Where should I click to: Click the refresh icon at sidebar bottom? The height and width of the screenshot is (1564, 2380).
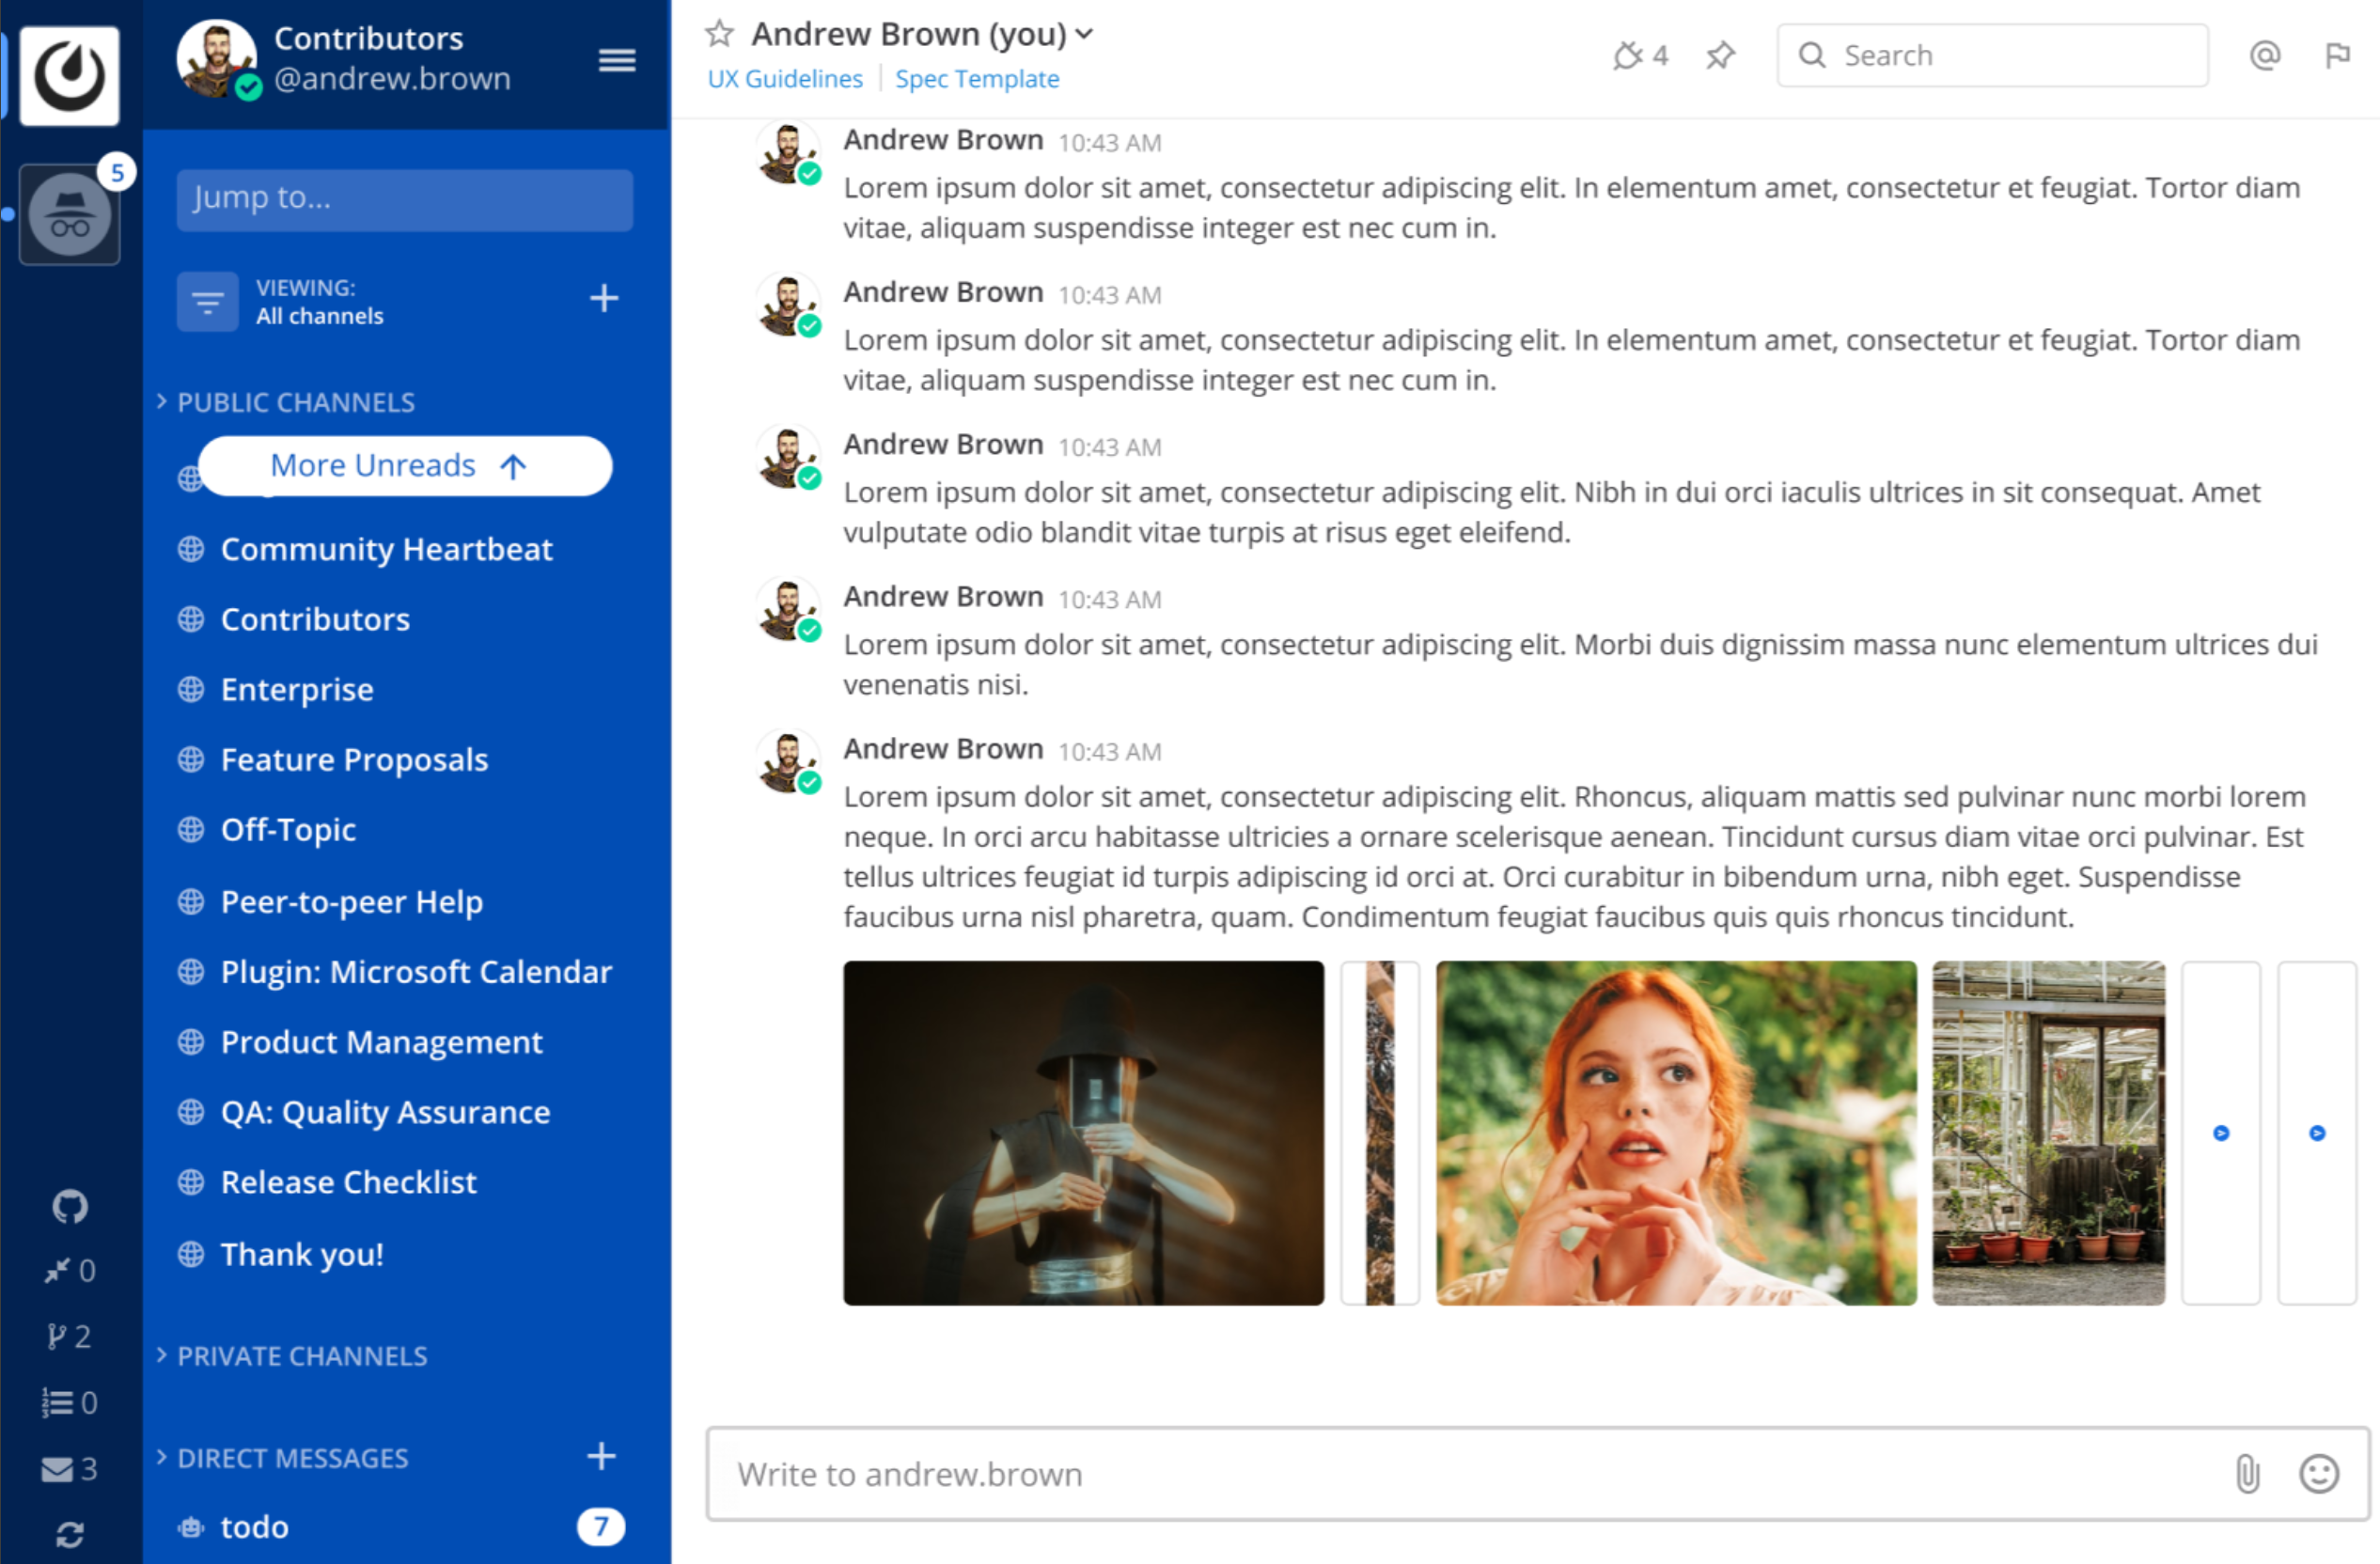69,1534
